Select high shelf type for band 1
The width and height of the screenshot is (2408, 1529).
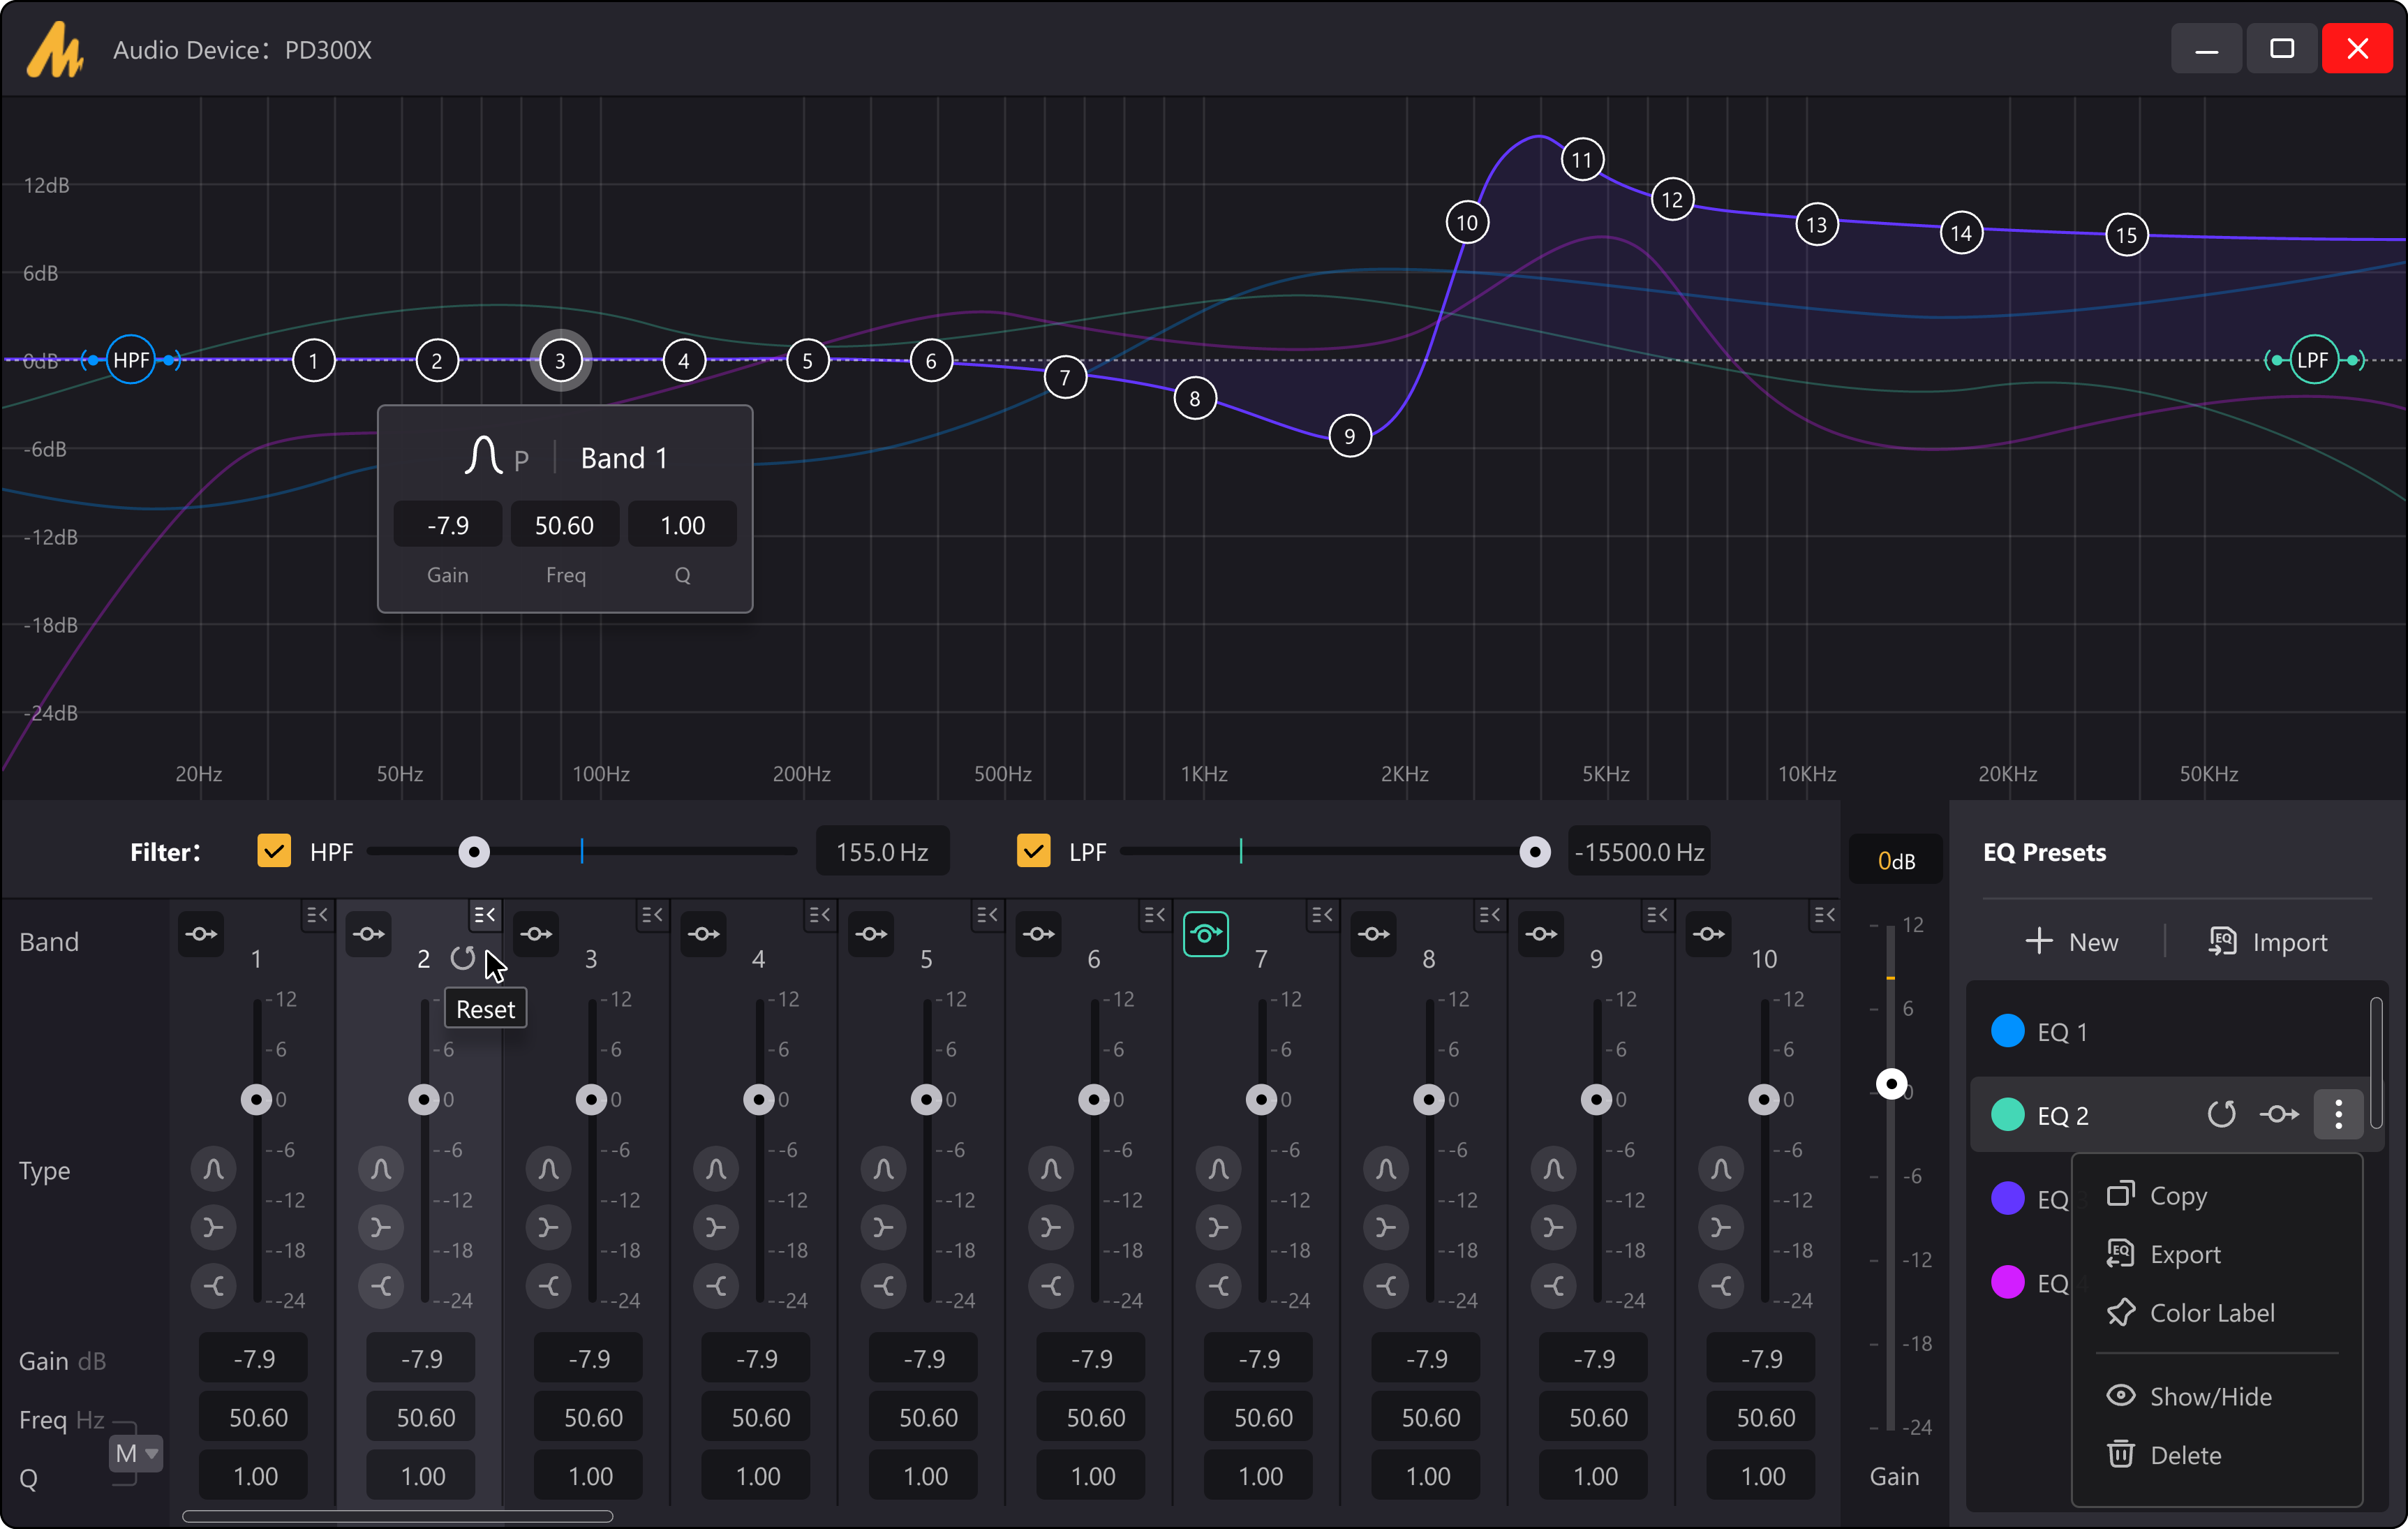coord(213,1286)
